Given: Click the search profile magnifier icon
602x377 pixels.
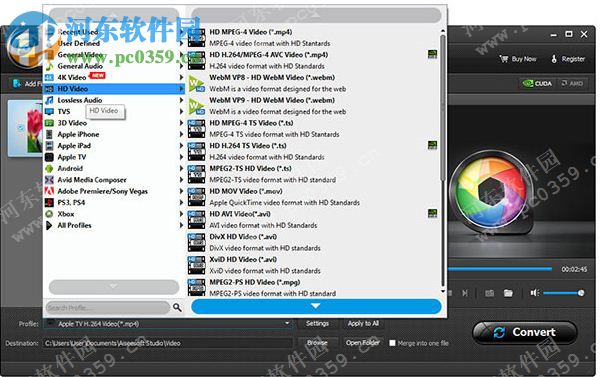Looking at the screenshot, I should pos(177,307).
